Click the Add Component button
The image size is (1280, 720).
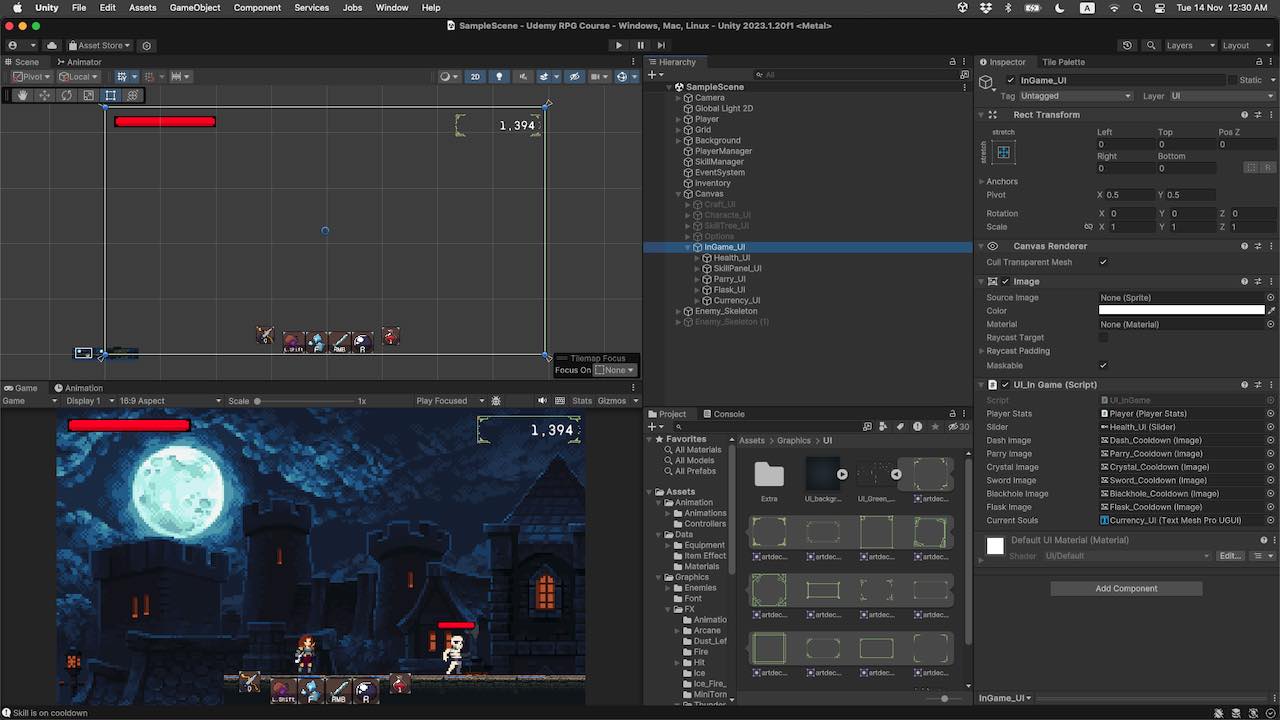tap(1126, 588)
